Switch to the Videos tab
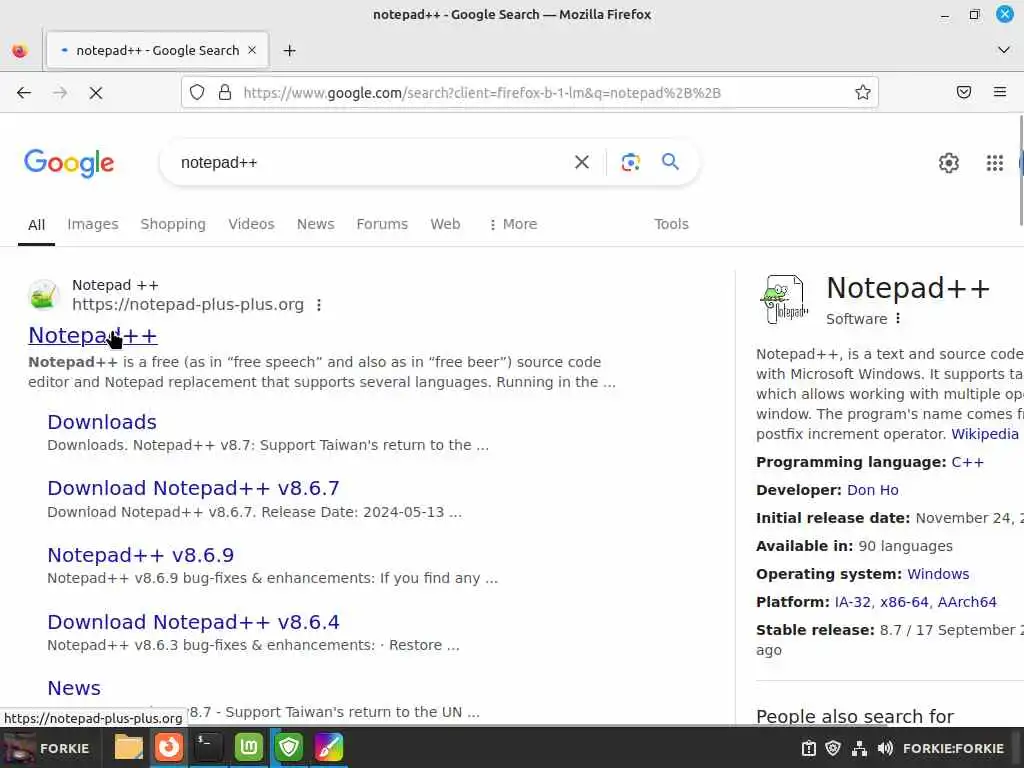Viewport: 1024px width, 768px height. [251, 224]
